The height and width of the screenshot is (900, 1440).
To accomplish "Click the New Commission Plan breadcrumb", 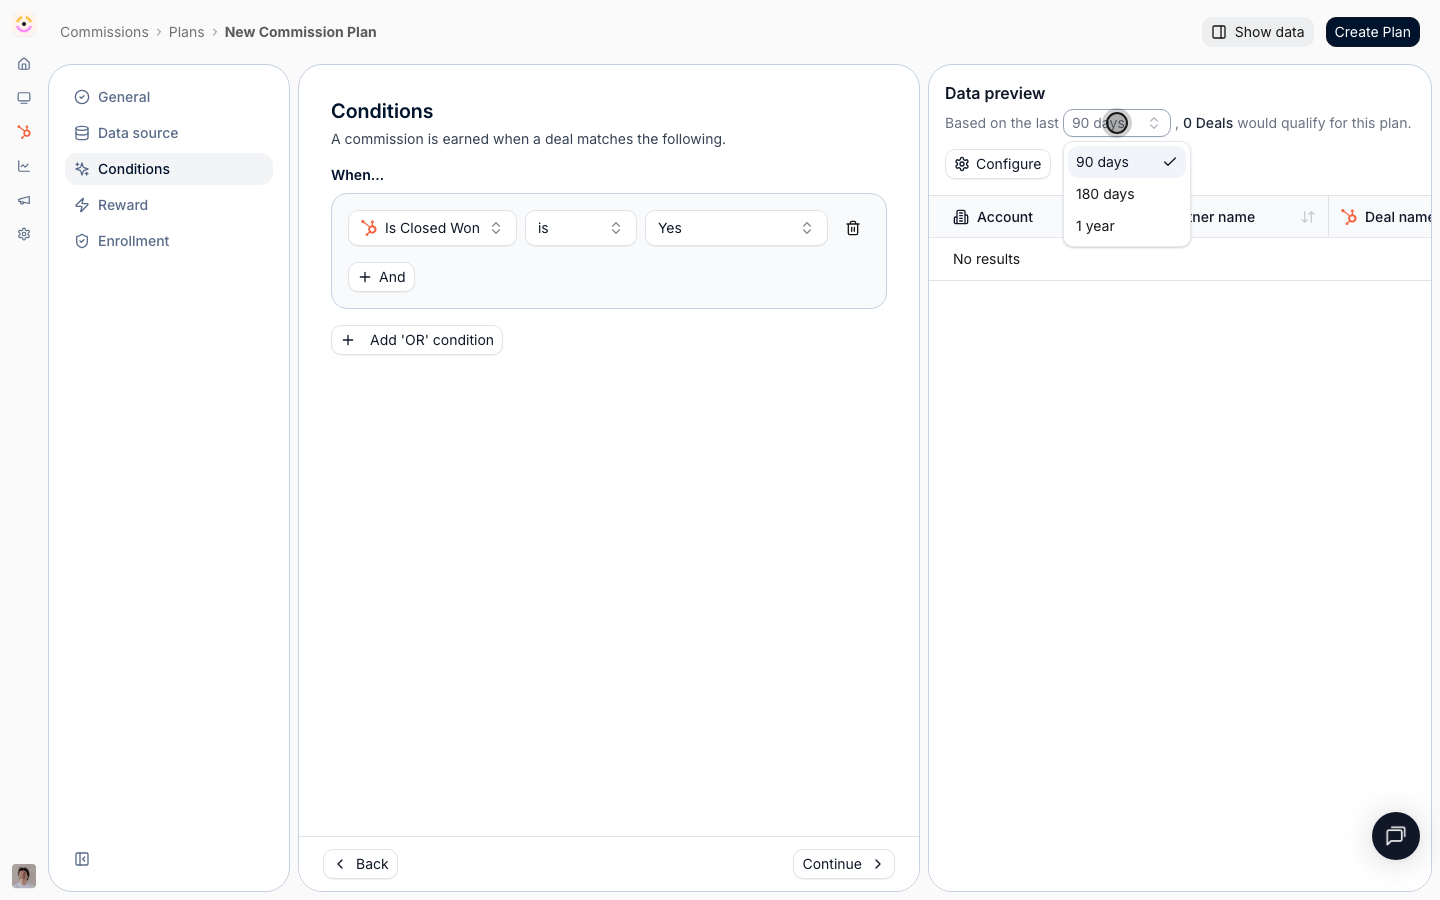I will [x=301, y=32].
